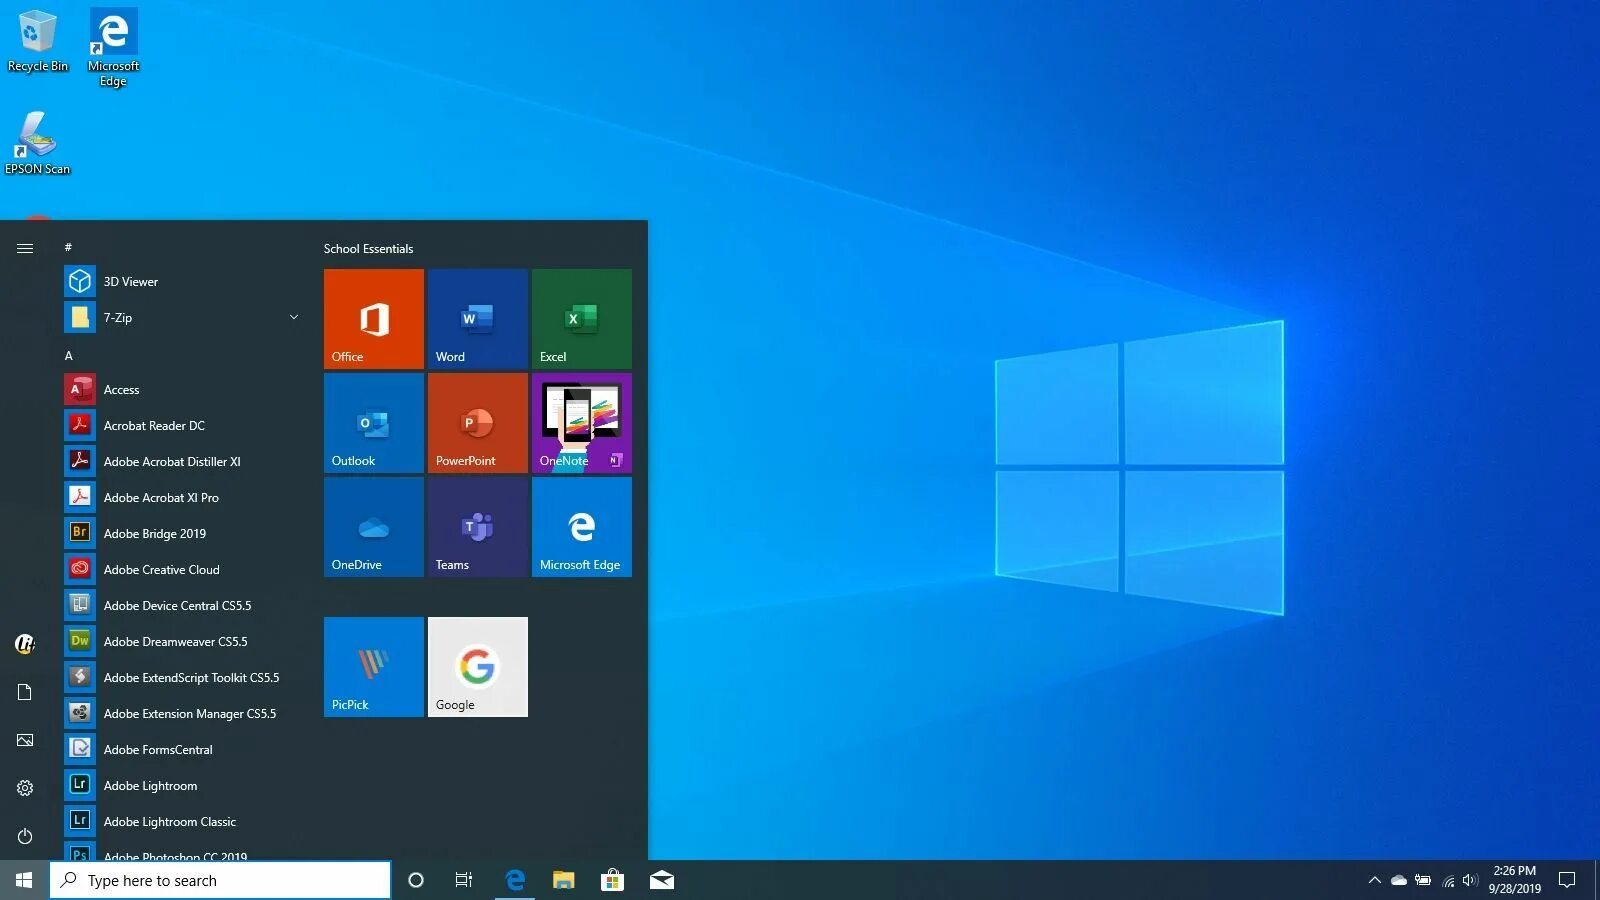The width and height of the screenshot is (1600, 900).
Task: Focus the Type here to search box
Action: pos(220,880)
